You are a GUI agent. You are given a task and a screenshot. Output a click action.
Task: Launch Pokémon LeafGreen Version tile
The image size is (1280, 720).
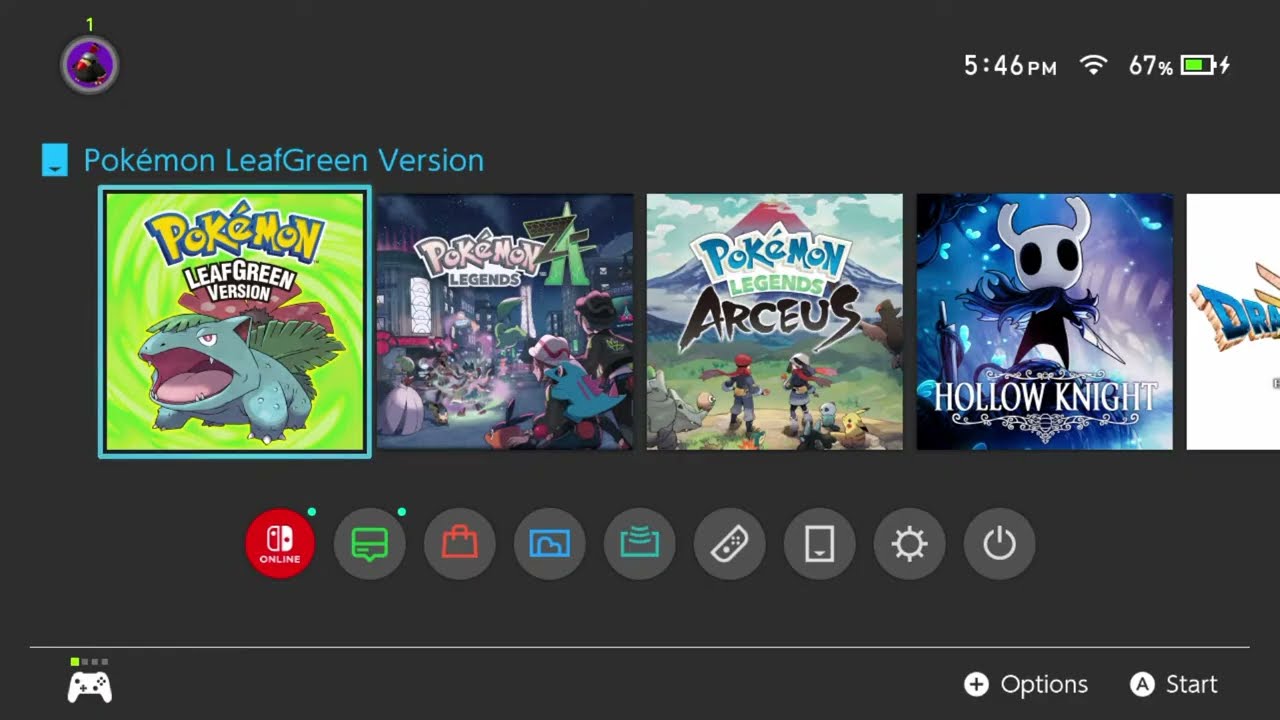point(235,322)
